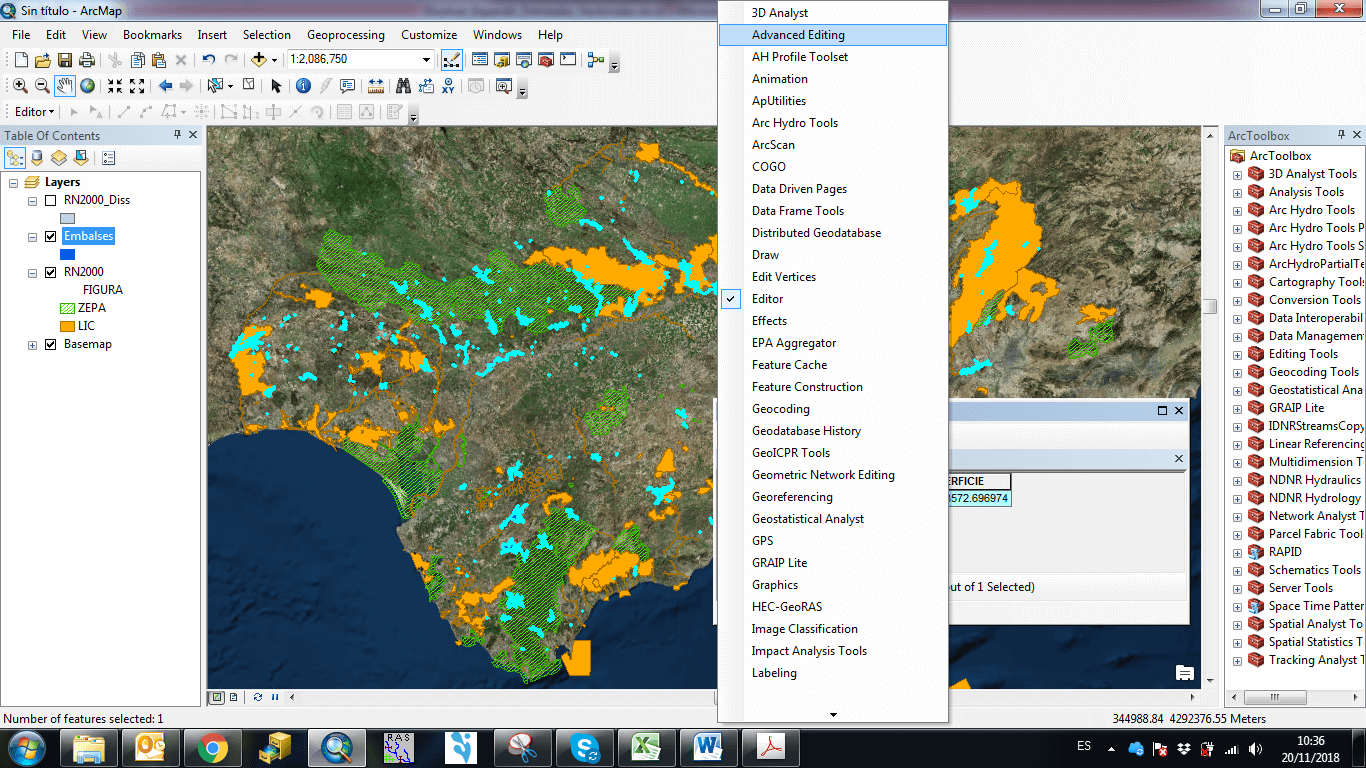Select the Zoom In tool
The height and width of the screenshot is (768, 1366).
[x=20, y=86]
